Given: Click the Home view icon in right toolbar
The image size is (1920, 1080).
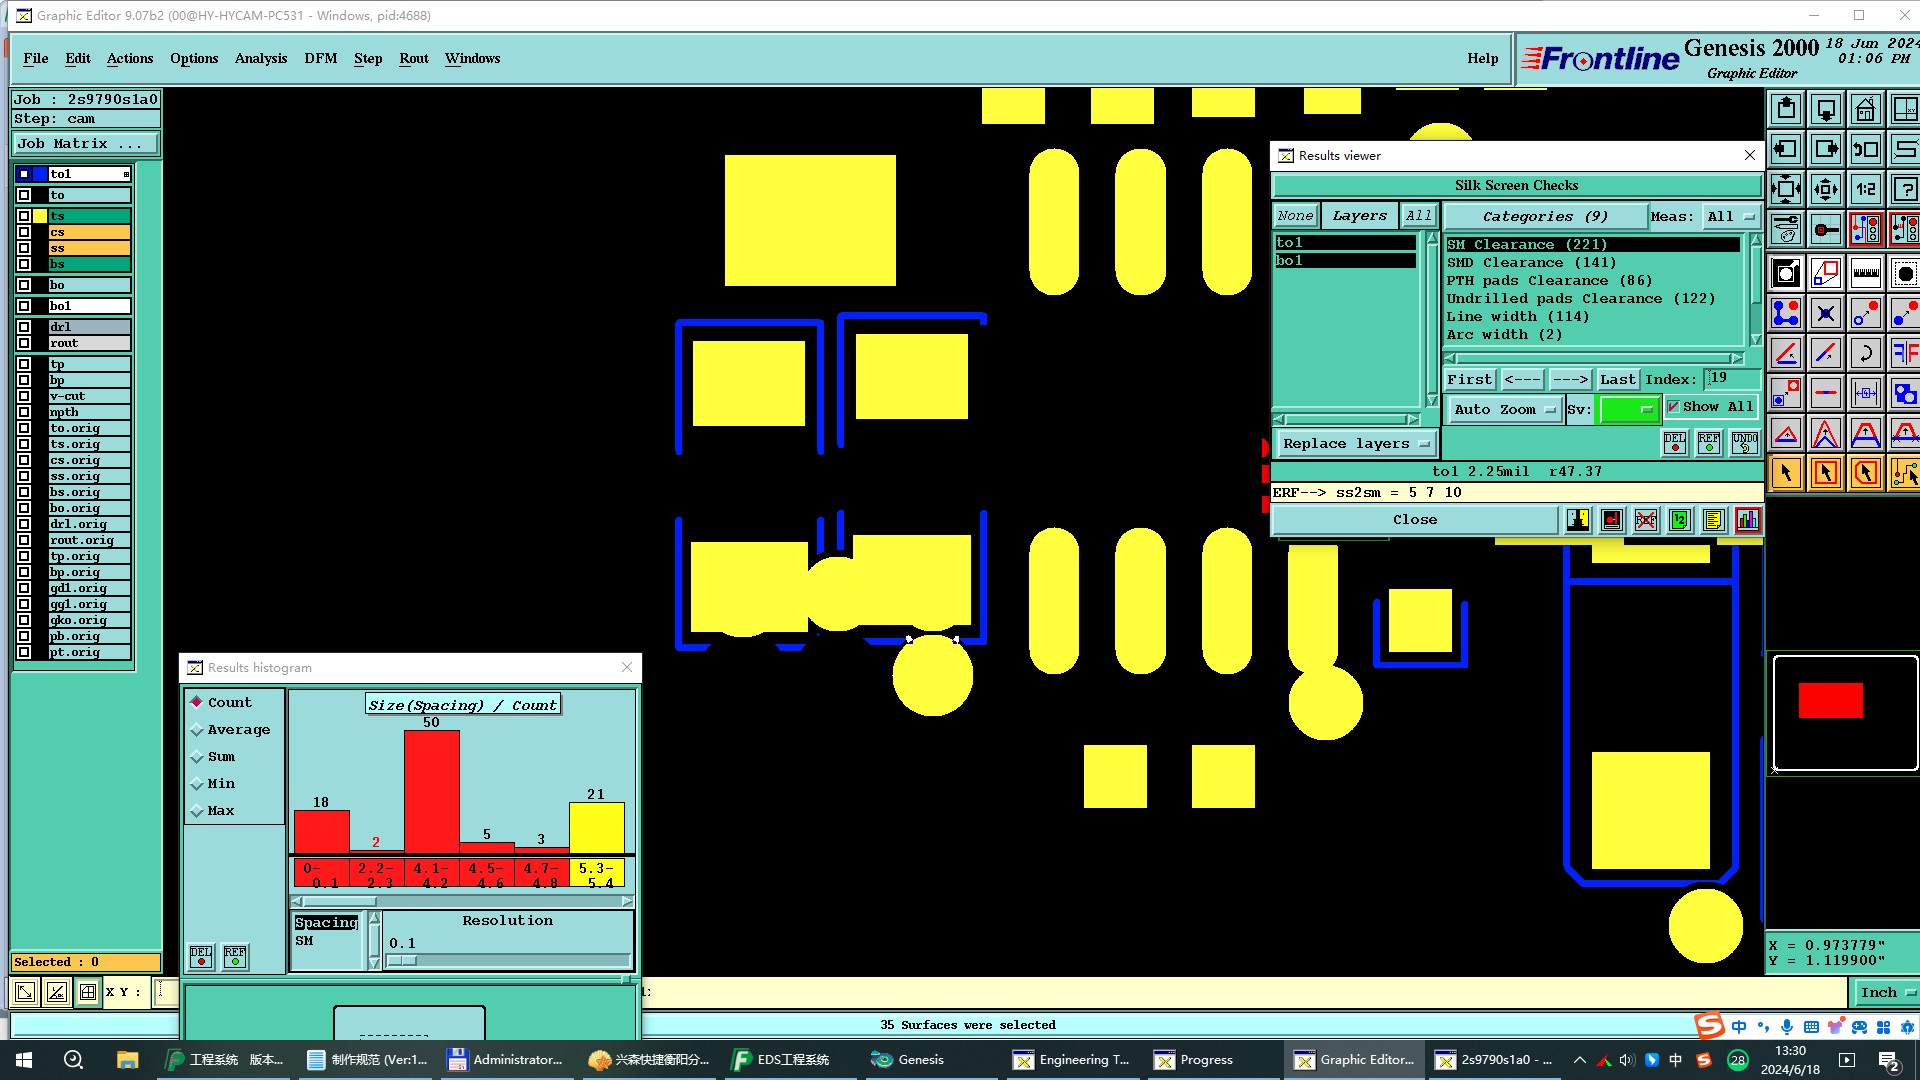Looking at the screenshot, I should pyautogui.click(x=1865, y=109).
